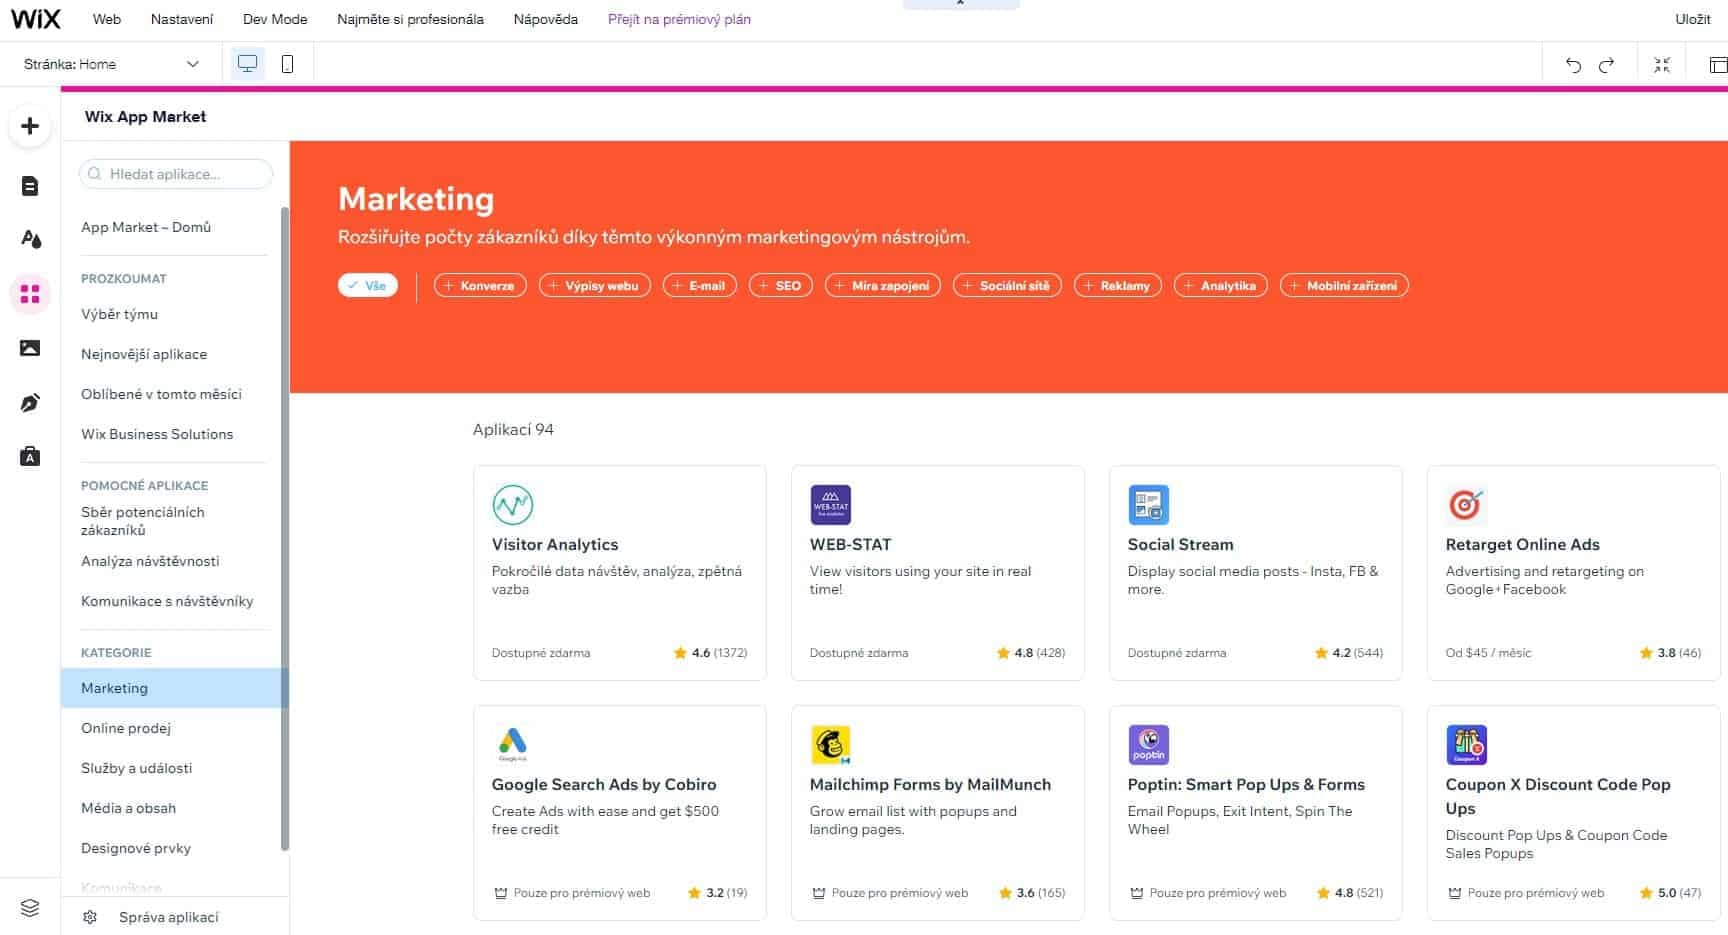Open the Nastavení menu

click(182, 19)
